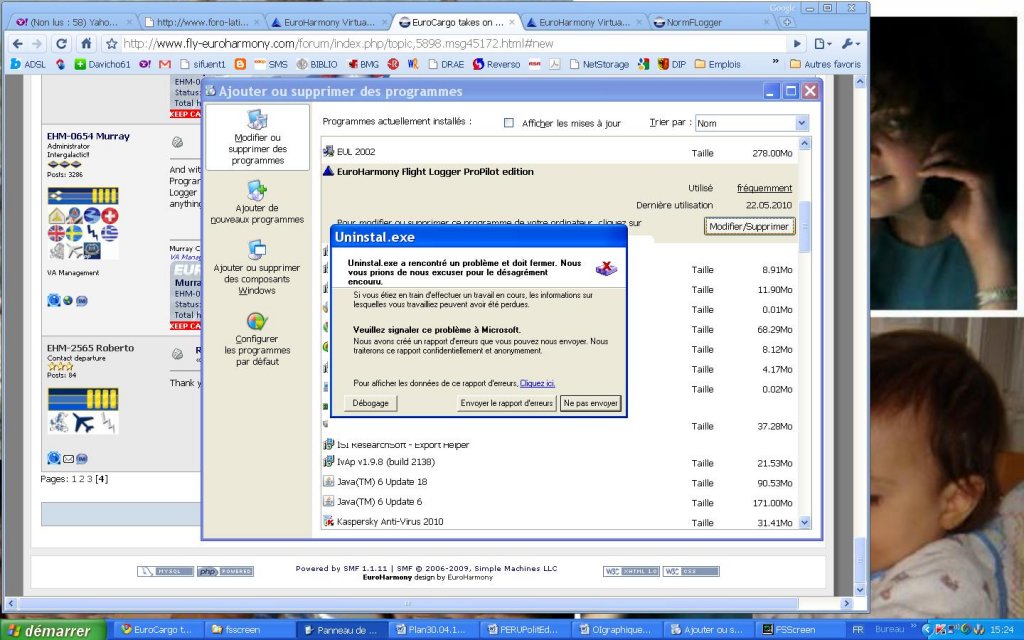This screenshot has width=1024, height=640.
Task: Open the Windows 'démarrer' Start menu
Action: [x=52, y=630]
